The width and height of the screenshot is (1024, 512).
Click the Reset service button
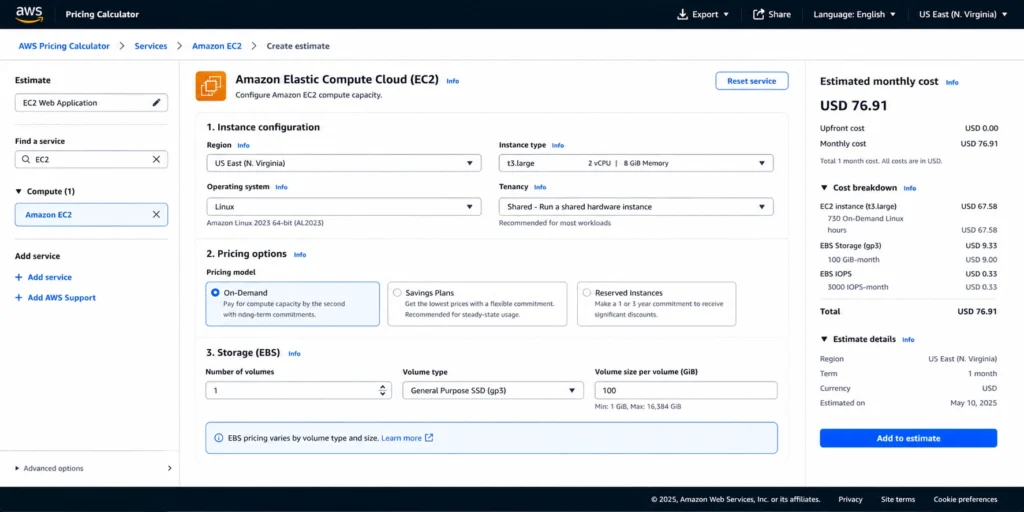click(752, 81)
